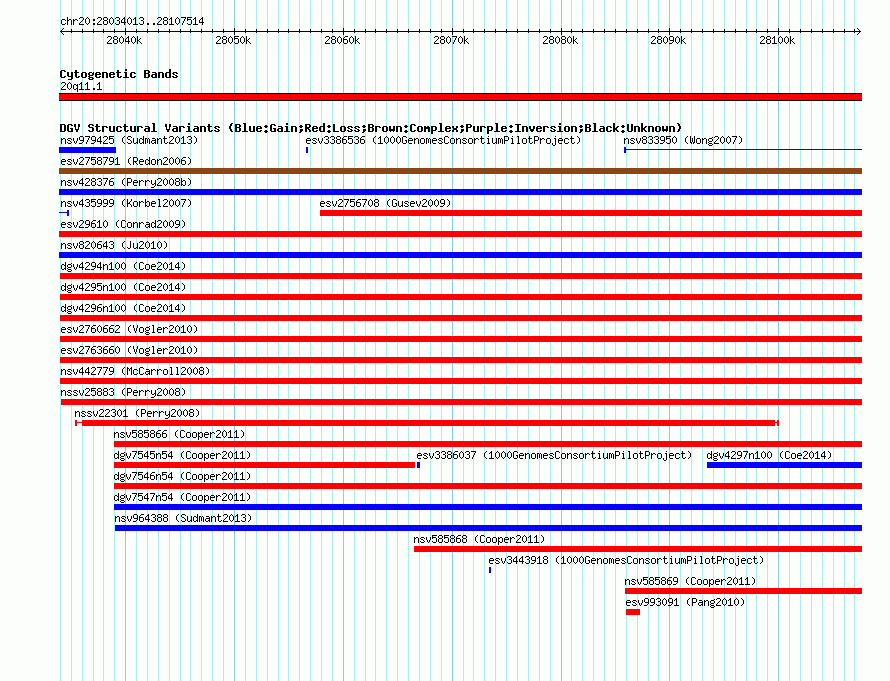
Task: Open esv2760662 (Vogler2010) variant
Action: coord(129,329)
